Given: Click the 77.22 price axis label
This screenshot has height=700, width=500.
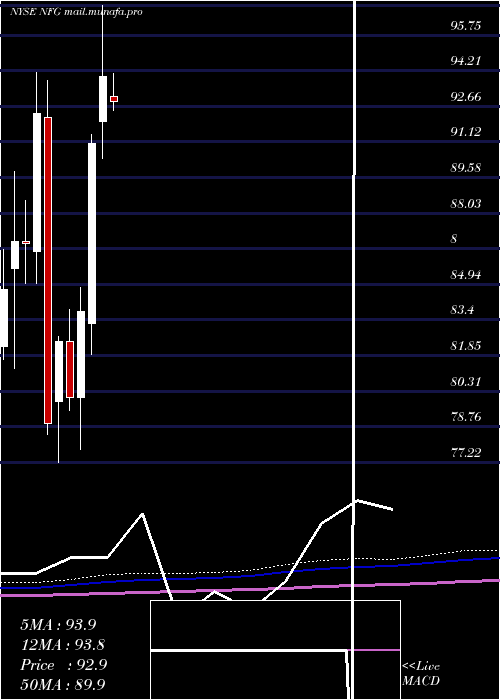Looking at the screenshot, I should [466, 453].
